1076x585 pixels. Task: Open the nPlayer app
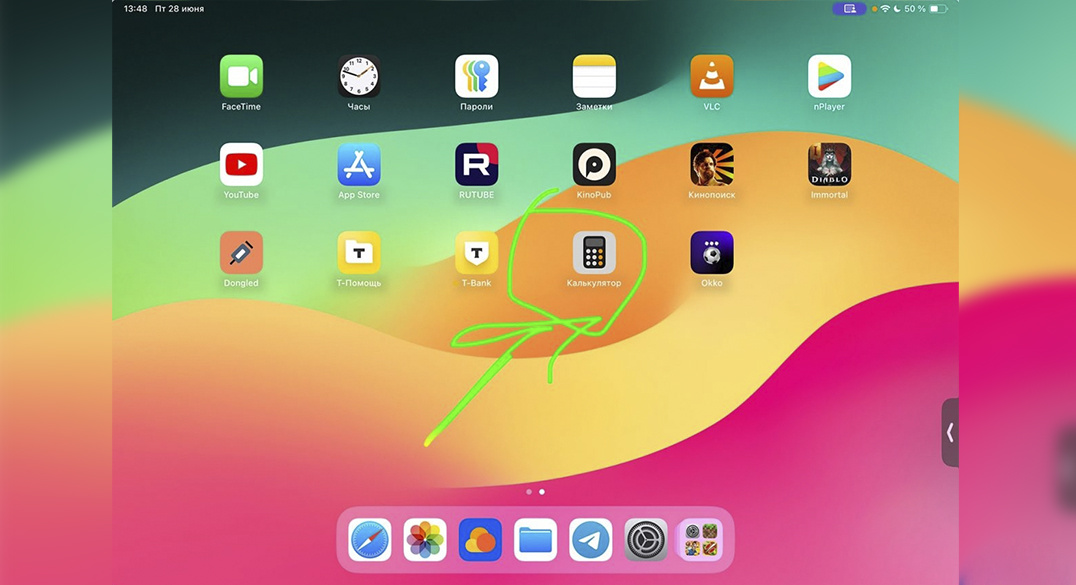[x=829, y=76]
